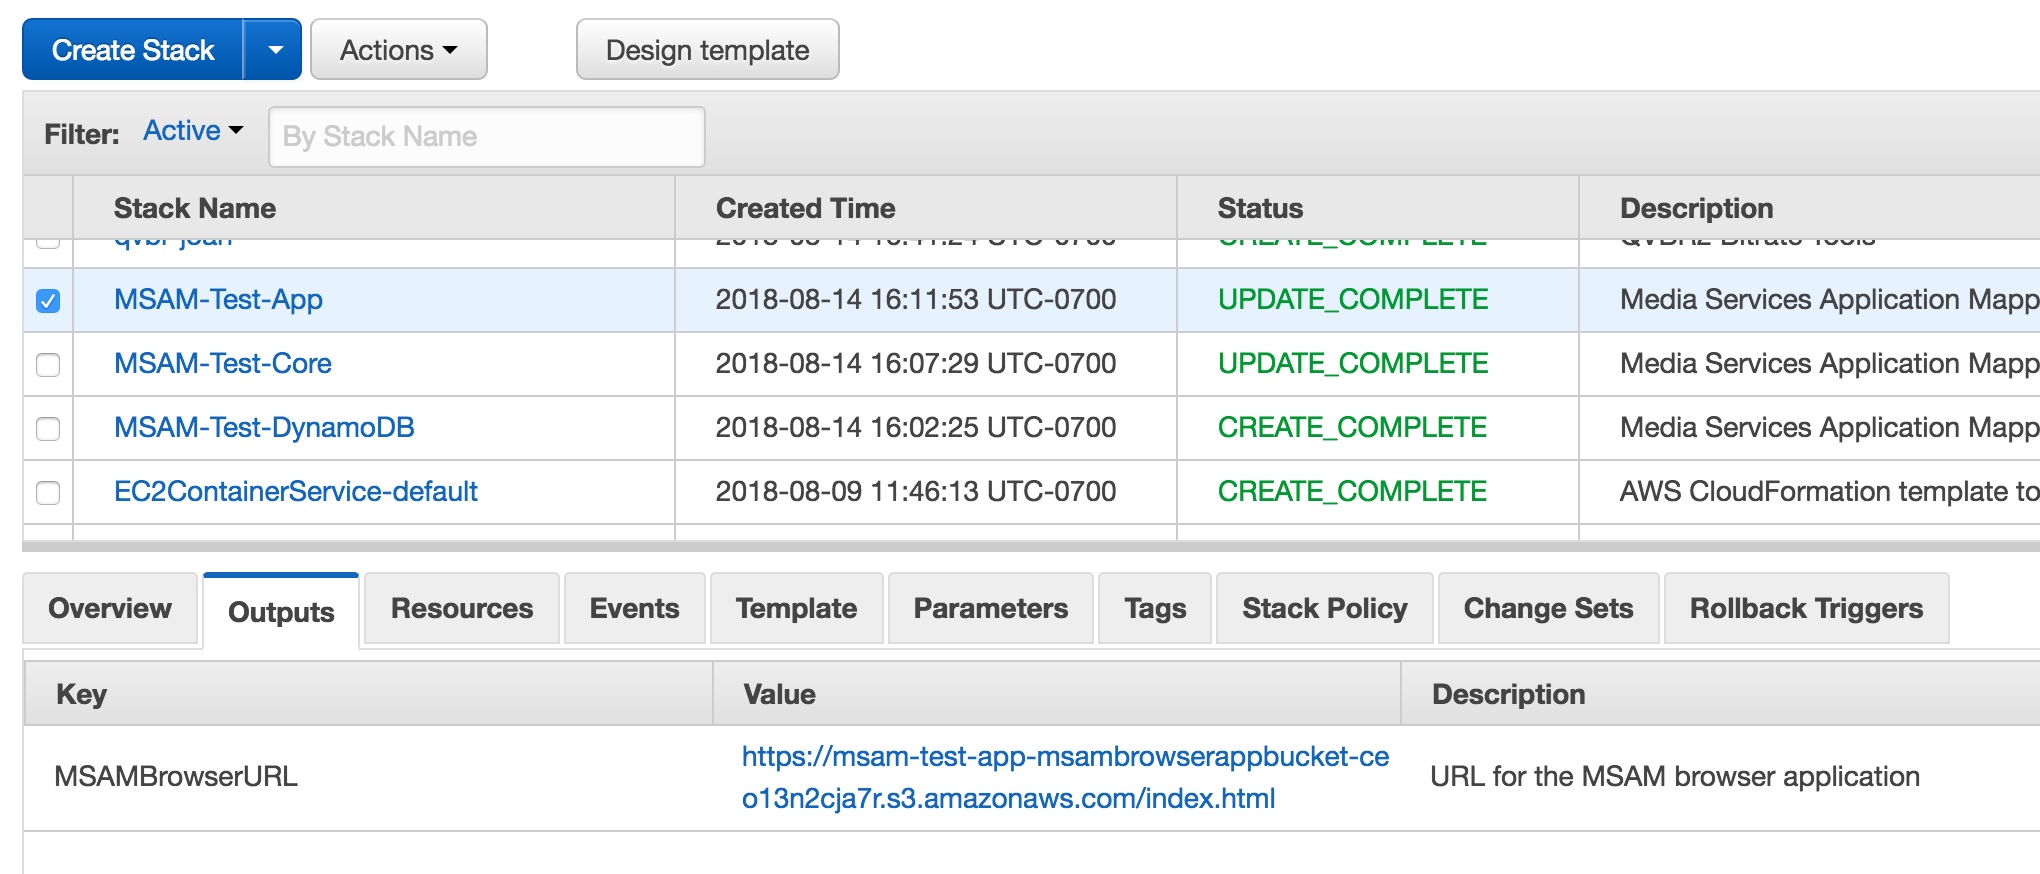Click the stack table Description column header

[1810, 208]
